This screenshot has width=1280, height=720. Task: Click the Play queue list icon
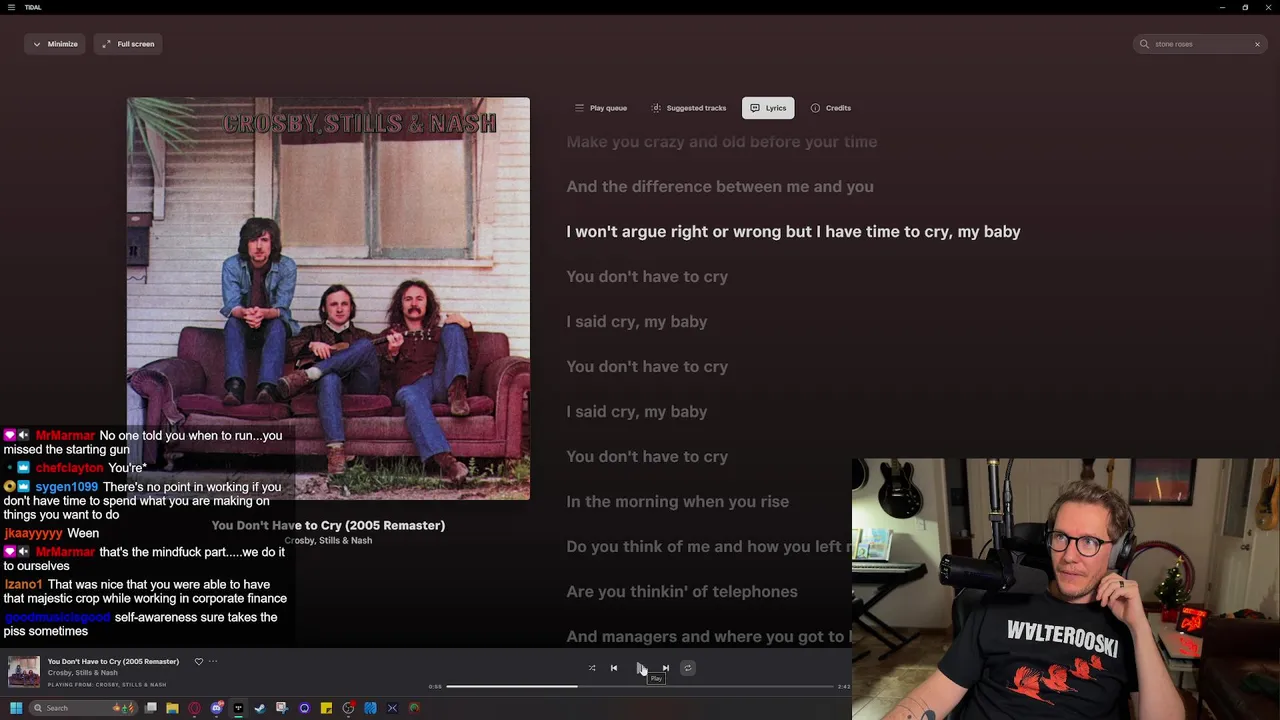[x=579, y=108]
